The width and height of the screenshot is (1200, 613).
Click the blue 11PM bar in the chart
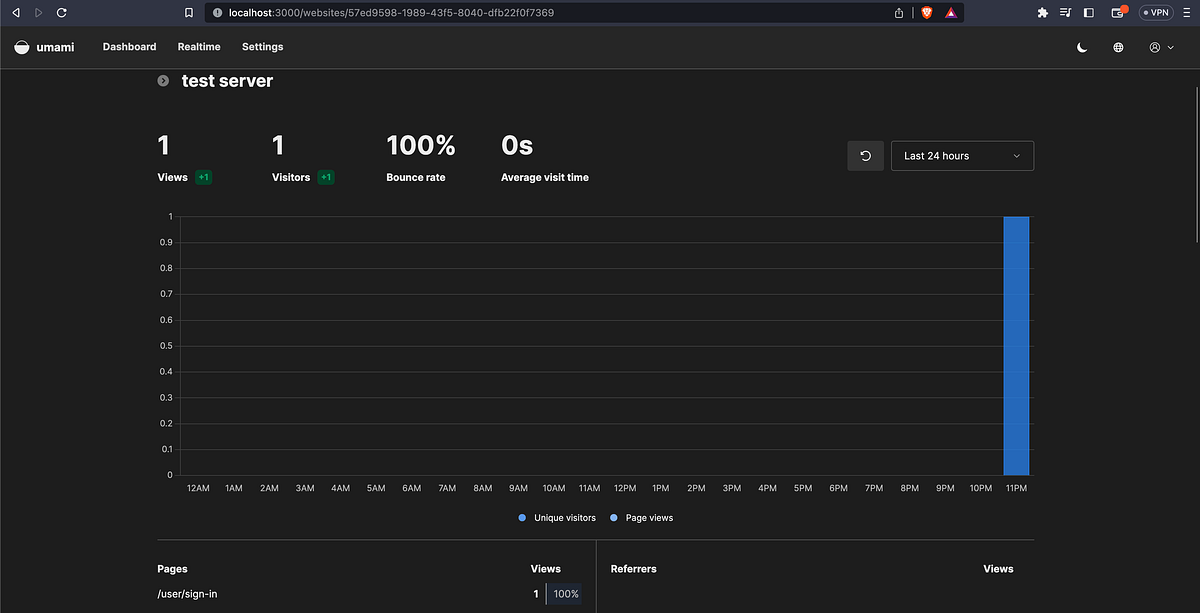click(1016, 345)
